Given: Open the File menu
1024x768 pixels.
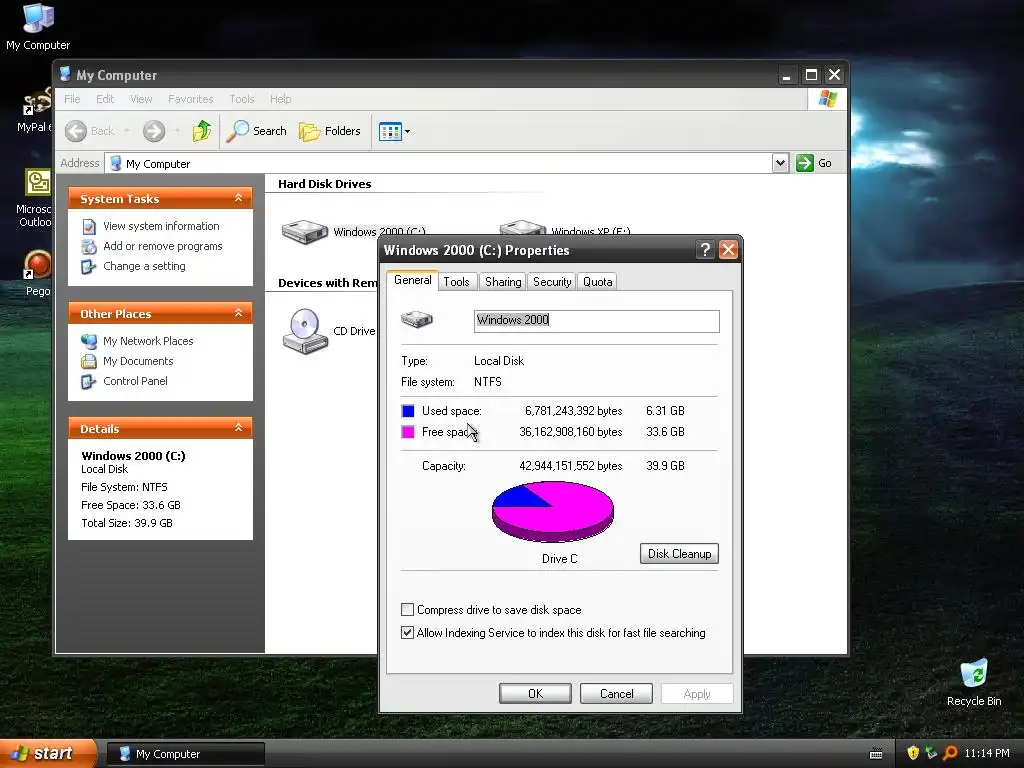Looking at the screenshot, I should tap(72, 99).
